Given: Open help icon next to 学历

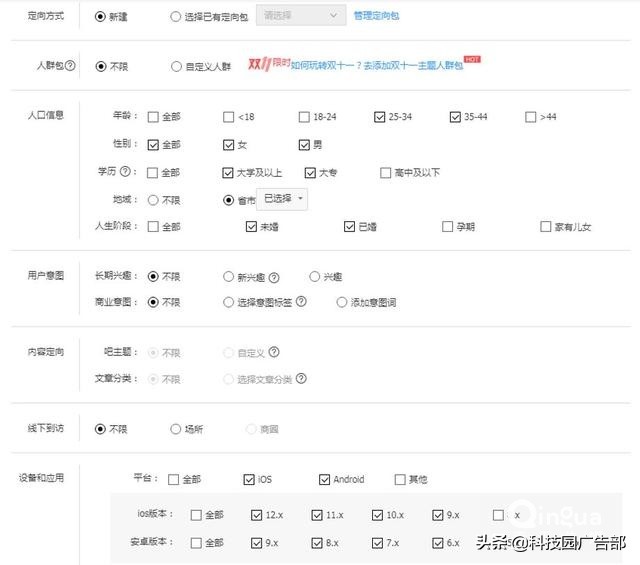Looking at the screenshot, I should 125,171.
